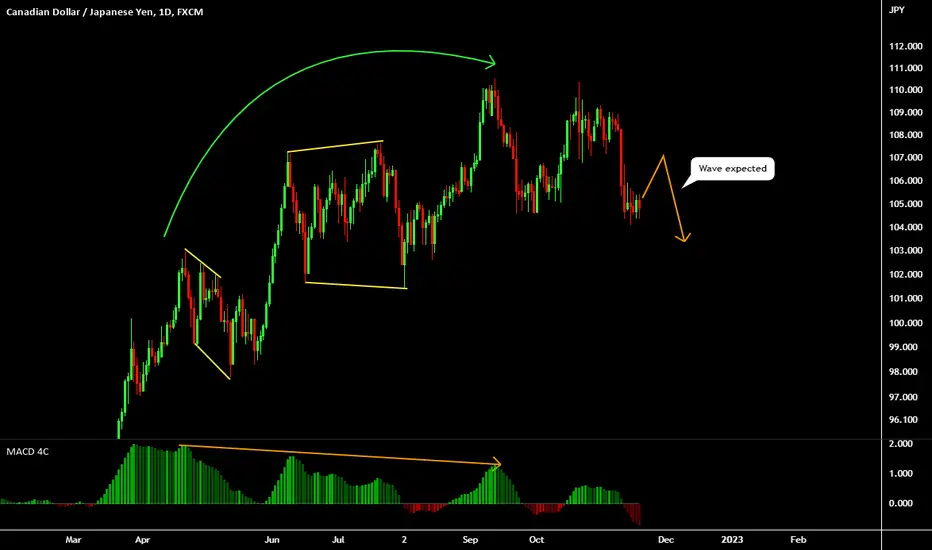Click the Jun date label
The width and height of the screenshot is (932, 550).
272,540
